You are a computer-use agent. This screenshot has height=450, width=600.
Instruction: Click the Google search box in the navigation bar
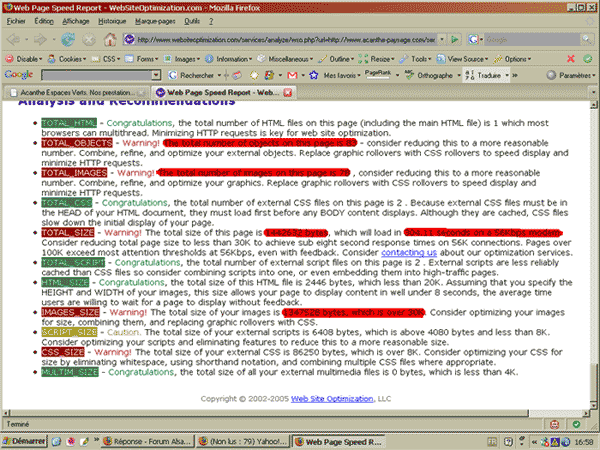532,39
